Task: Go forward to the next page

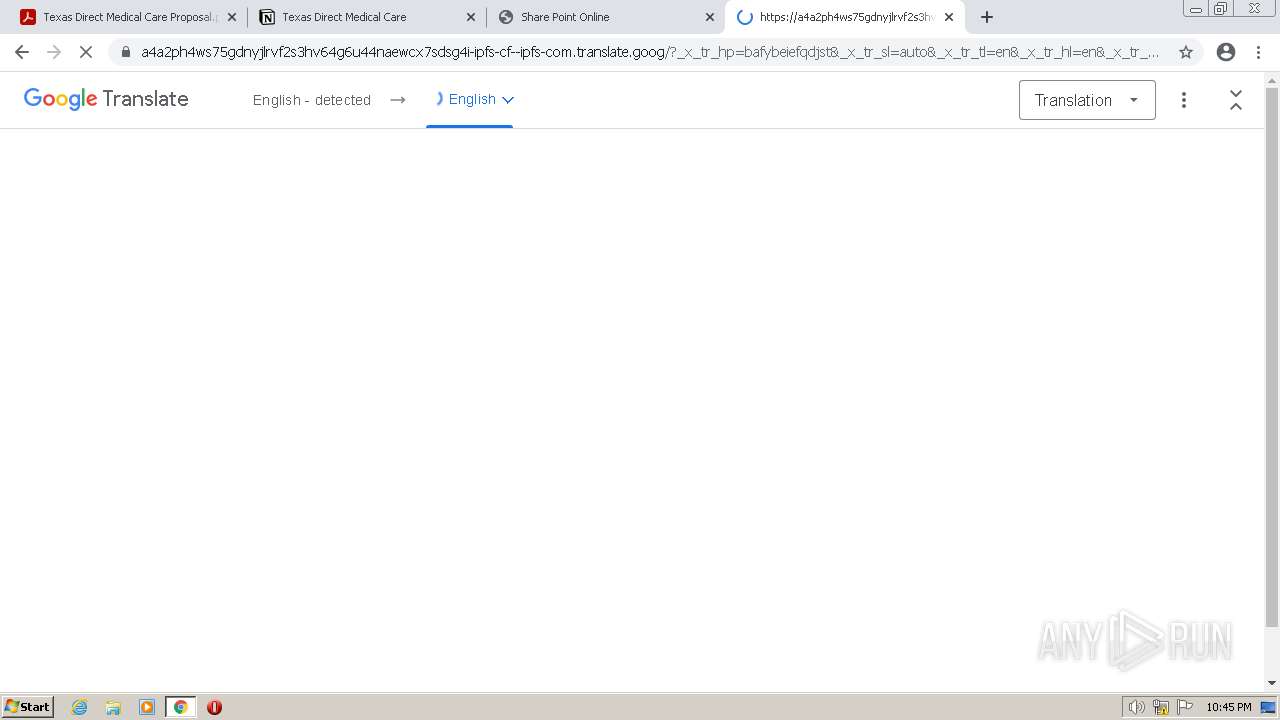Action: coord(54,52)
